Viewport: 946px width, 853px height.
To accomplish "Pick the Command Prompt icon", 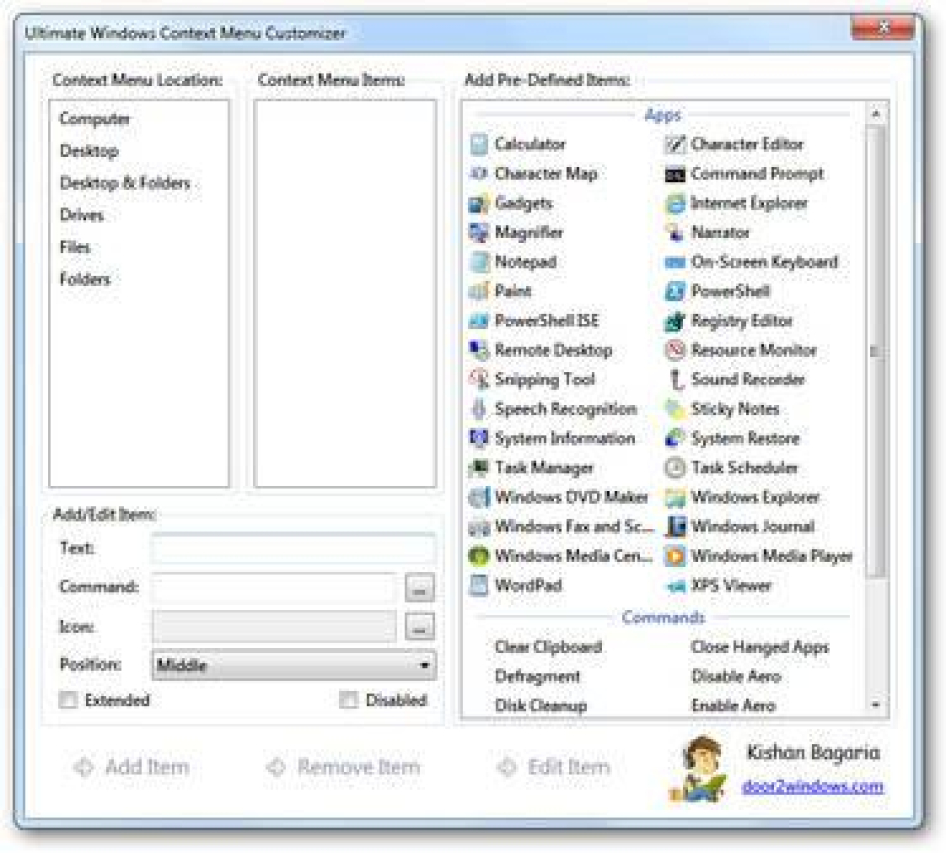I will [675, 174].
